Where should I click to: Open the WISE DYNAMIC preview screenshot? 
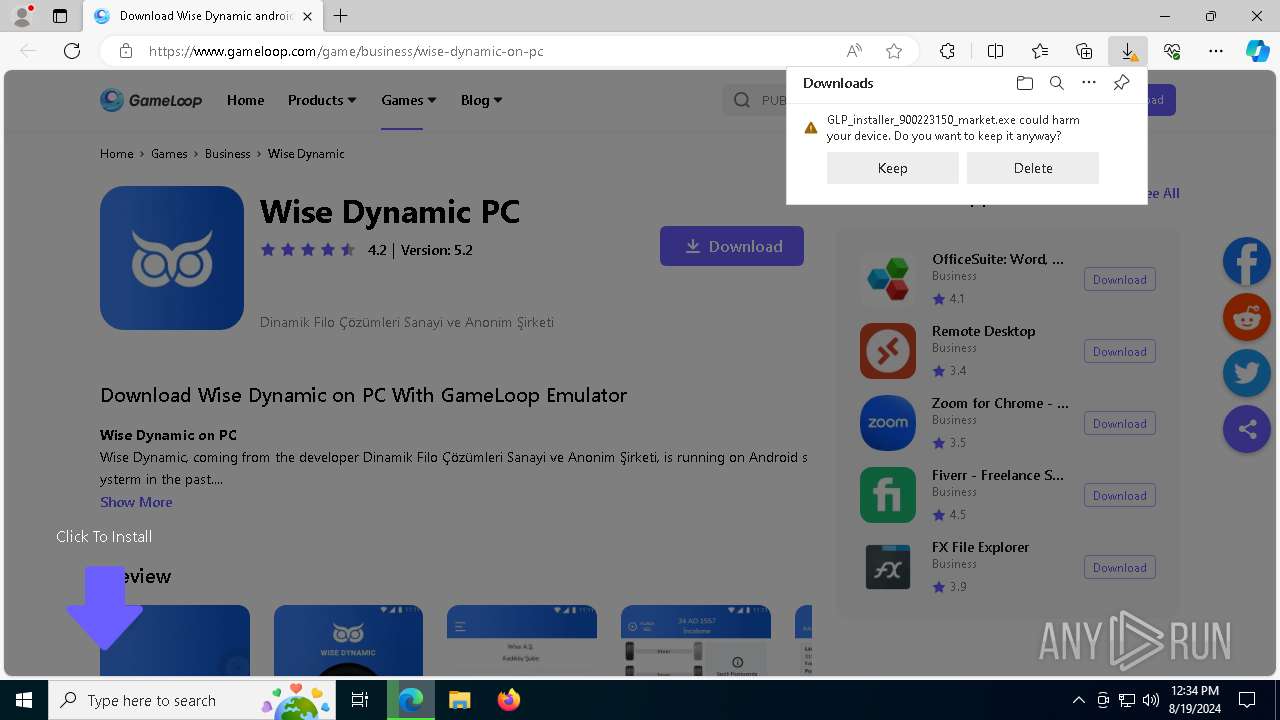click(x=348, y=641)
